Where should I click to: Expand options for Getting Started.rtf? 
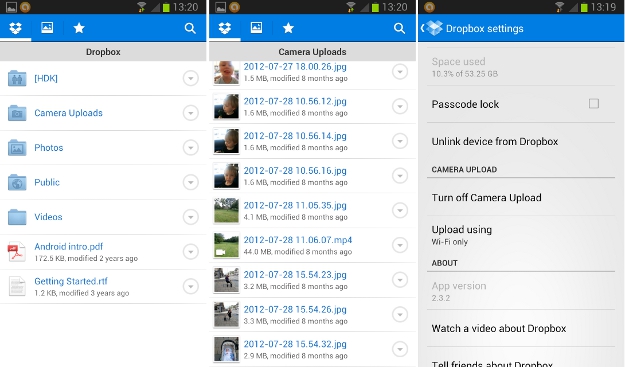(191, 286)
